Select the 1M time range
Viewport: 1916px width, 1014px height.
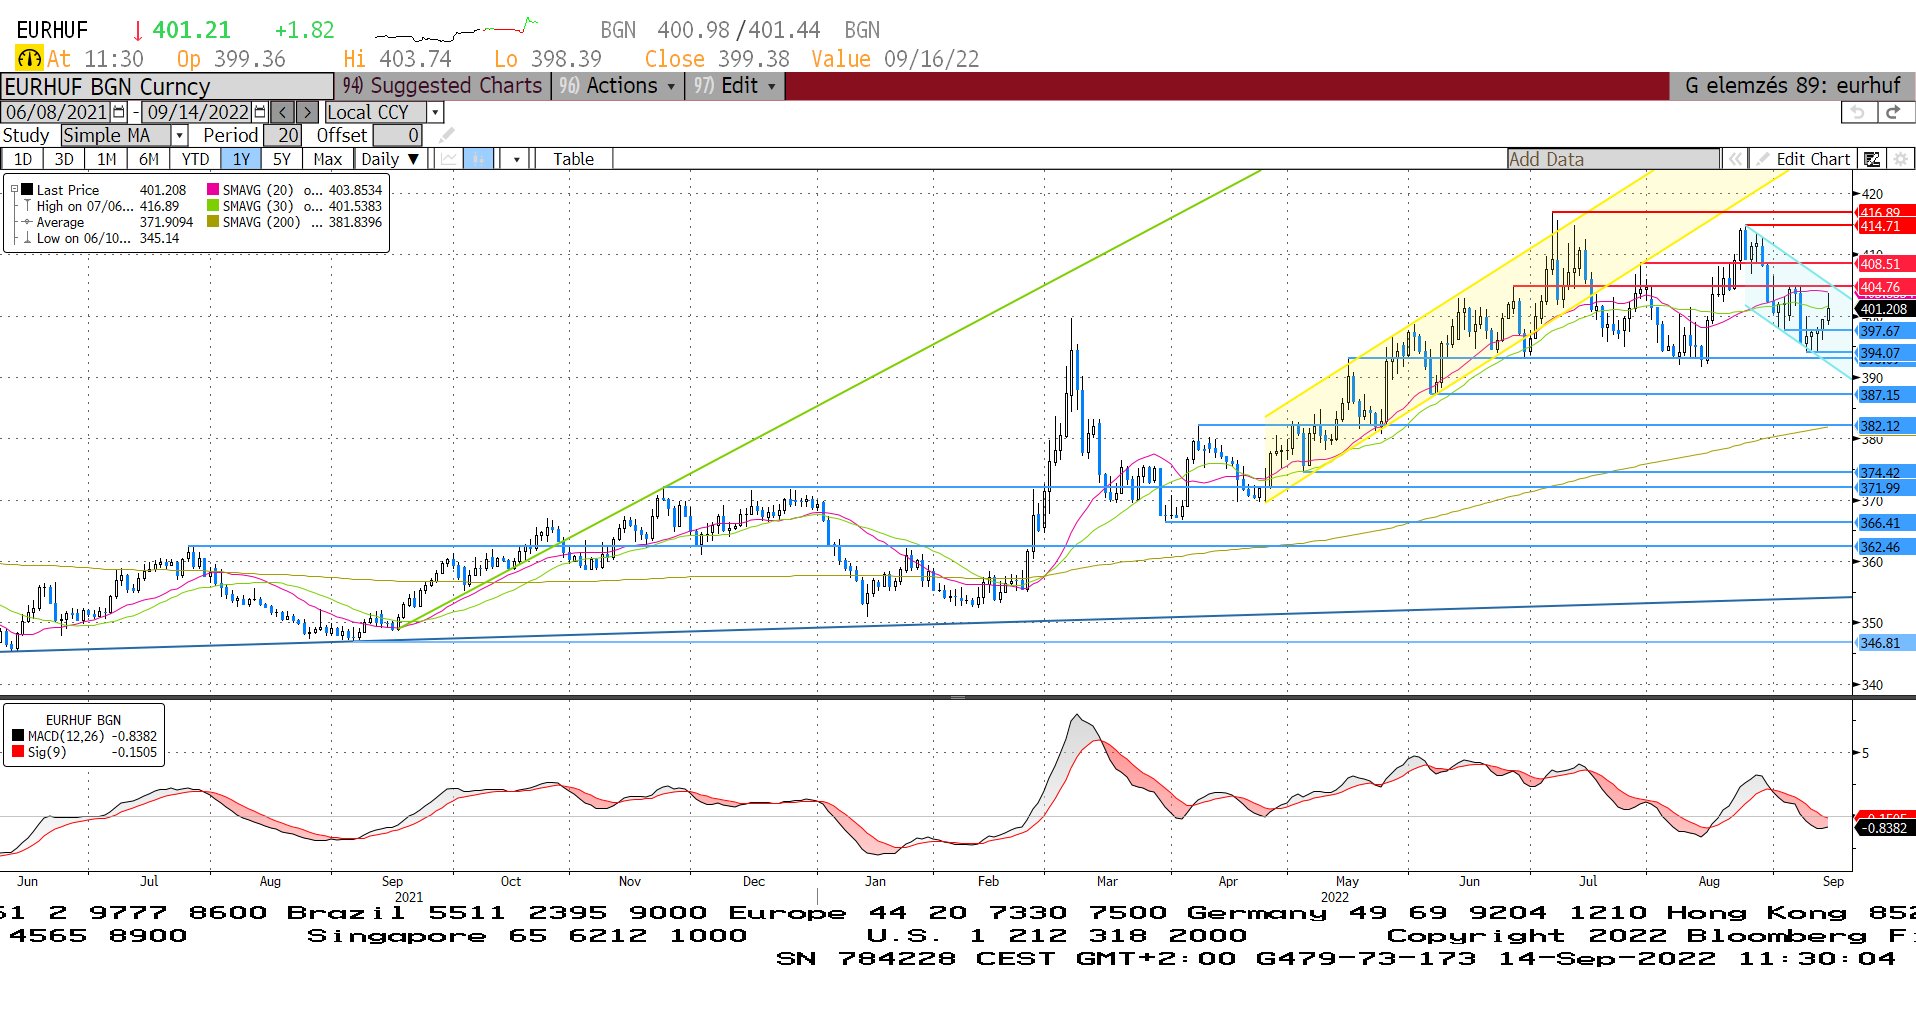pyautogui.click(x=106, y=159)
